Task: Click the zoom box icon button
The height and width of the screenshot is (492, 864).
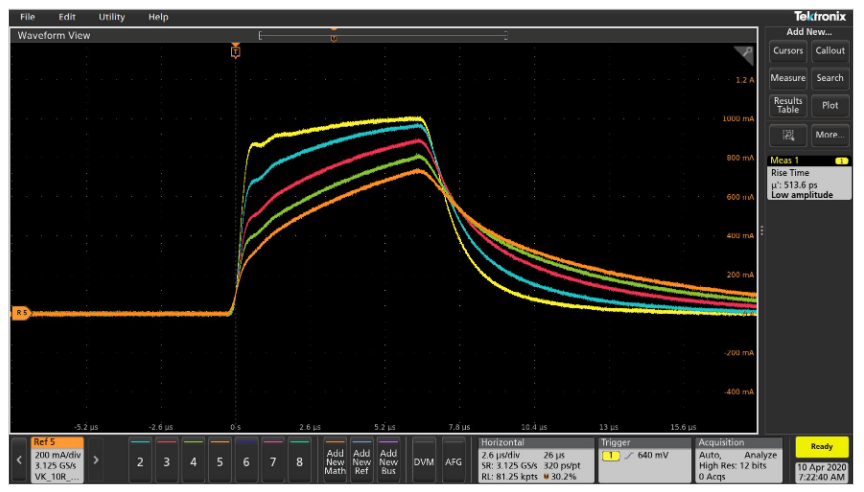Action: click(788, 134)
